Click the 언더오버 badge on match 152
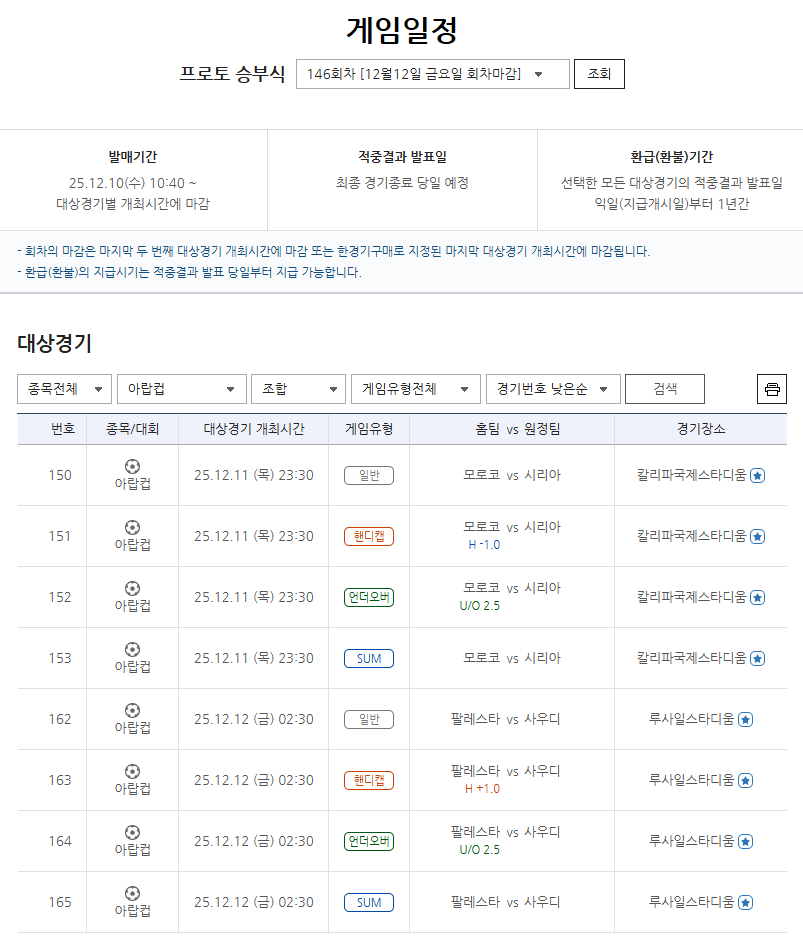The width and height of the screenshot is (803, 938). (370, 597)
